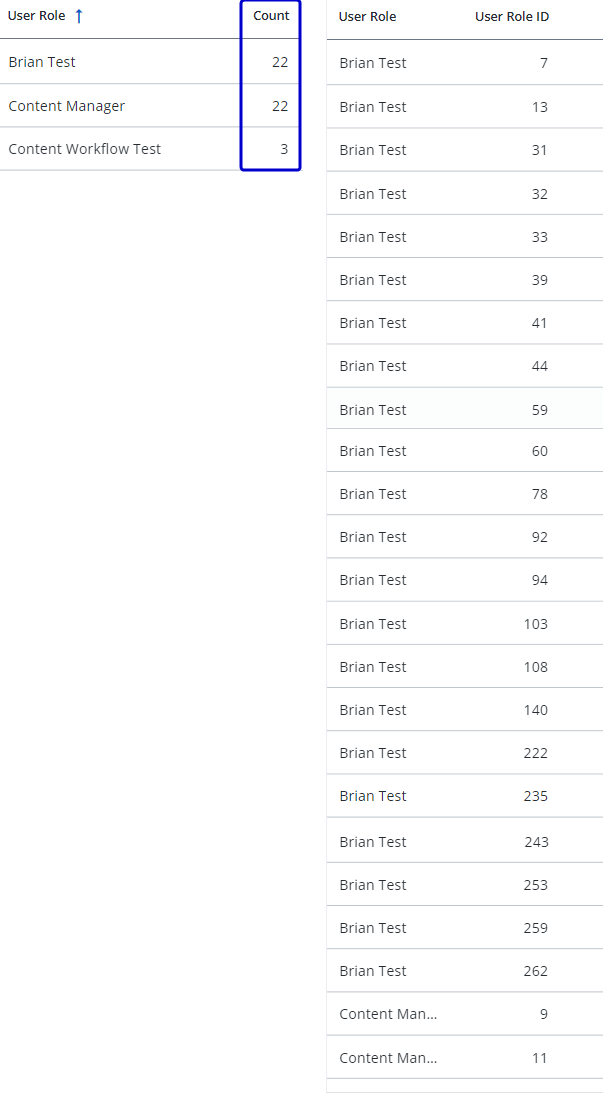Select the Content Man... row with ID 11

[x=465, y=1057]
